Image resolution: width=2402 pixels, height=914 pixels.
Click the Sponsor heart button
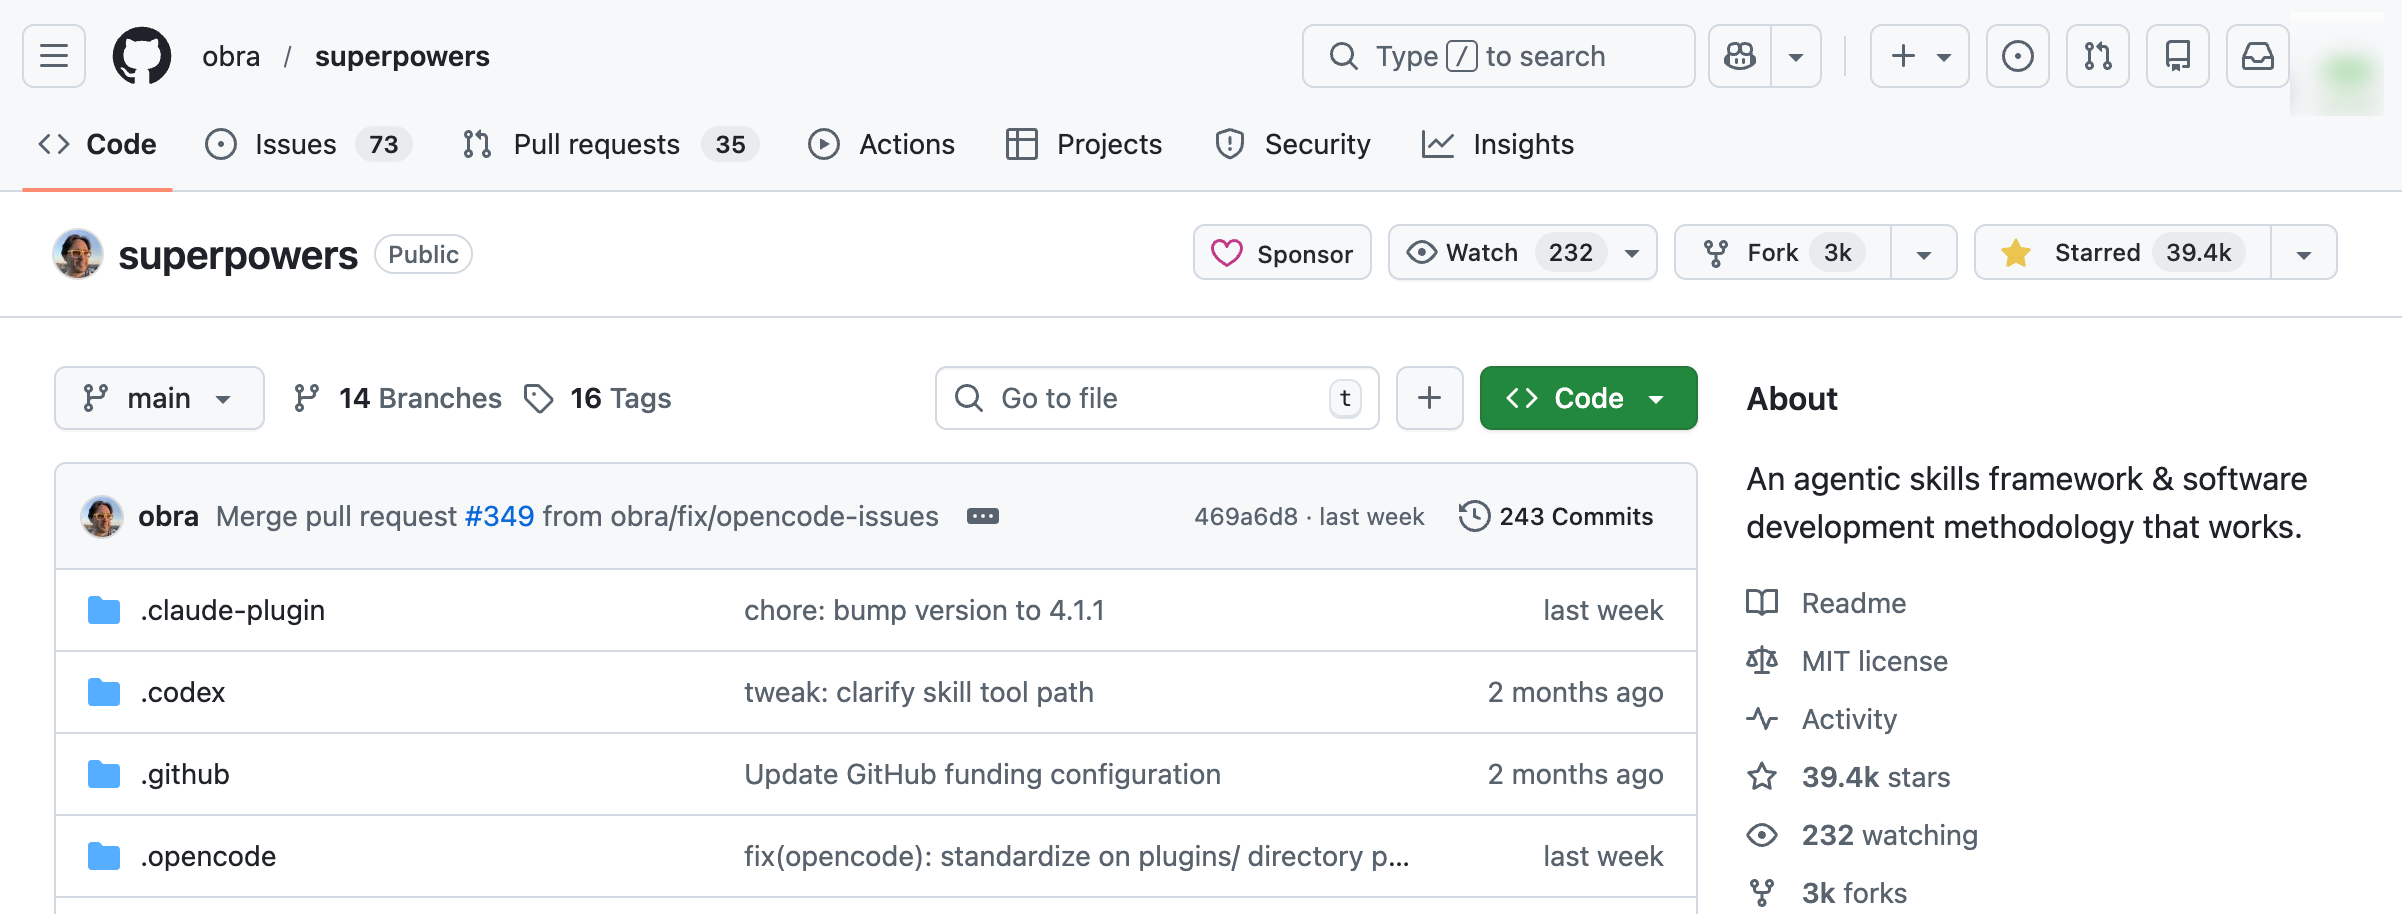1282,253
